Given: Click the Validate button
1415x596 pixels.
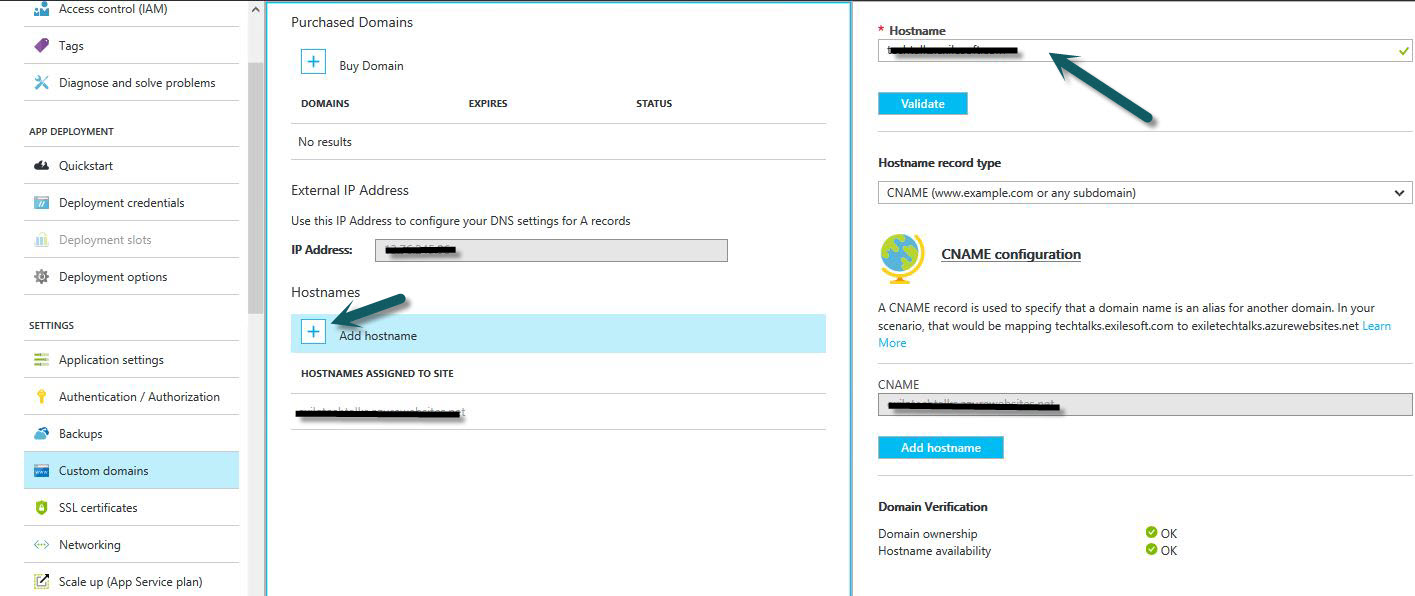Looking at the screenshot, I should tap(923, 104).
